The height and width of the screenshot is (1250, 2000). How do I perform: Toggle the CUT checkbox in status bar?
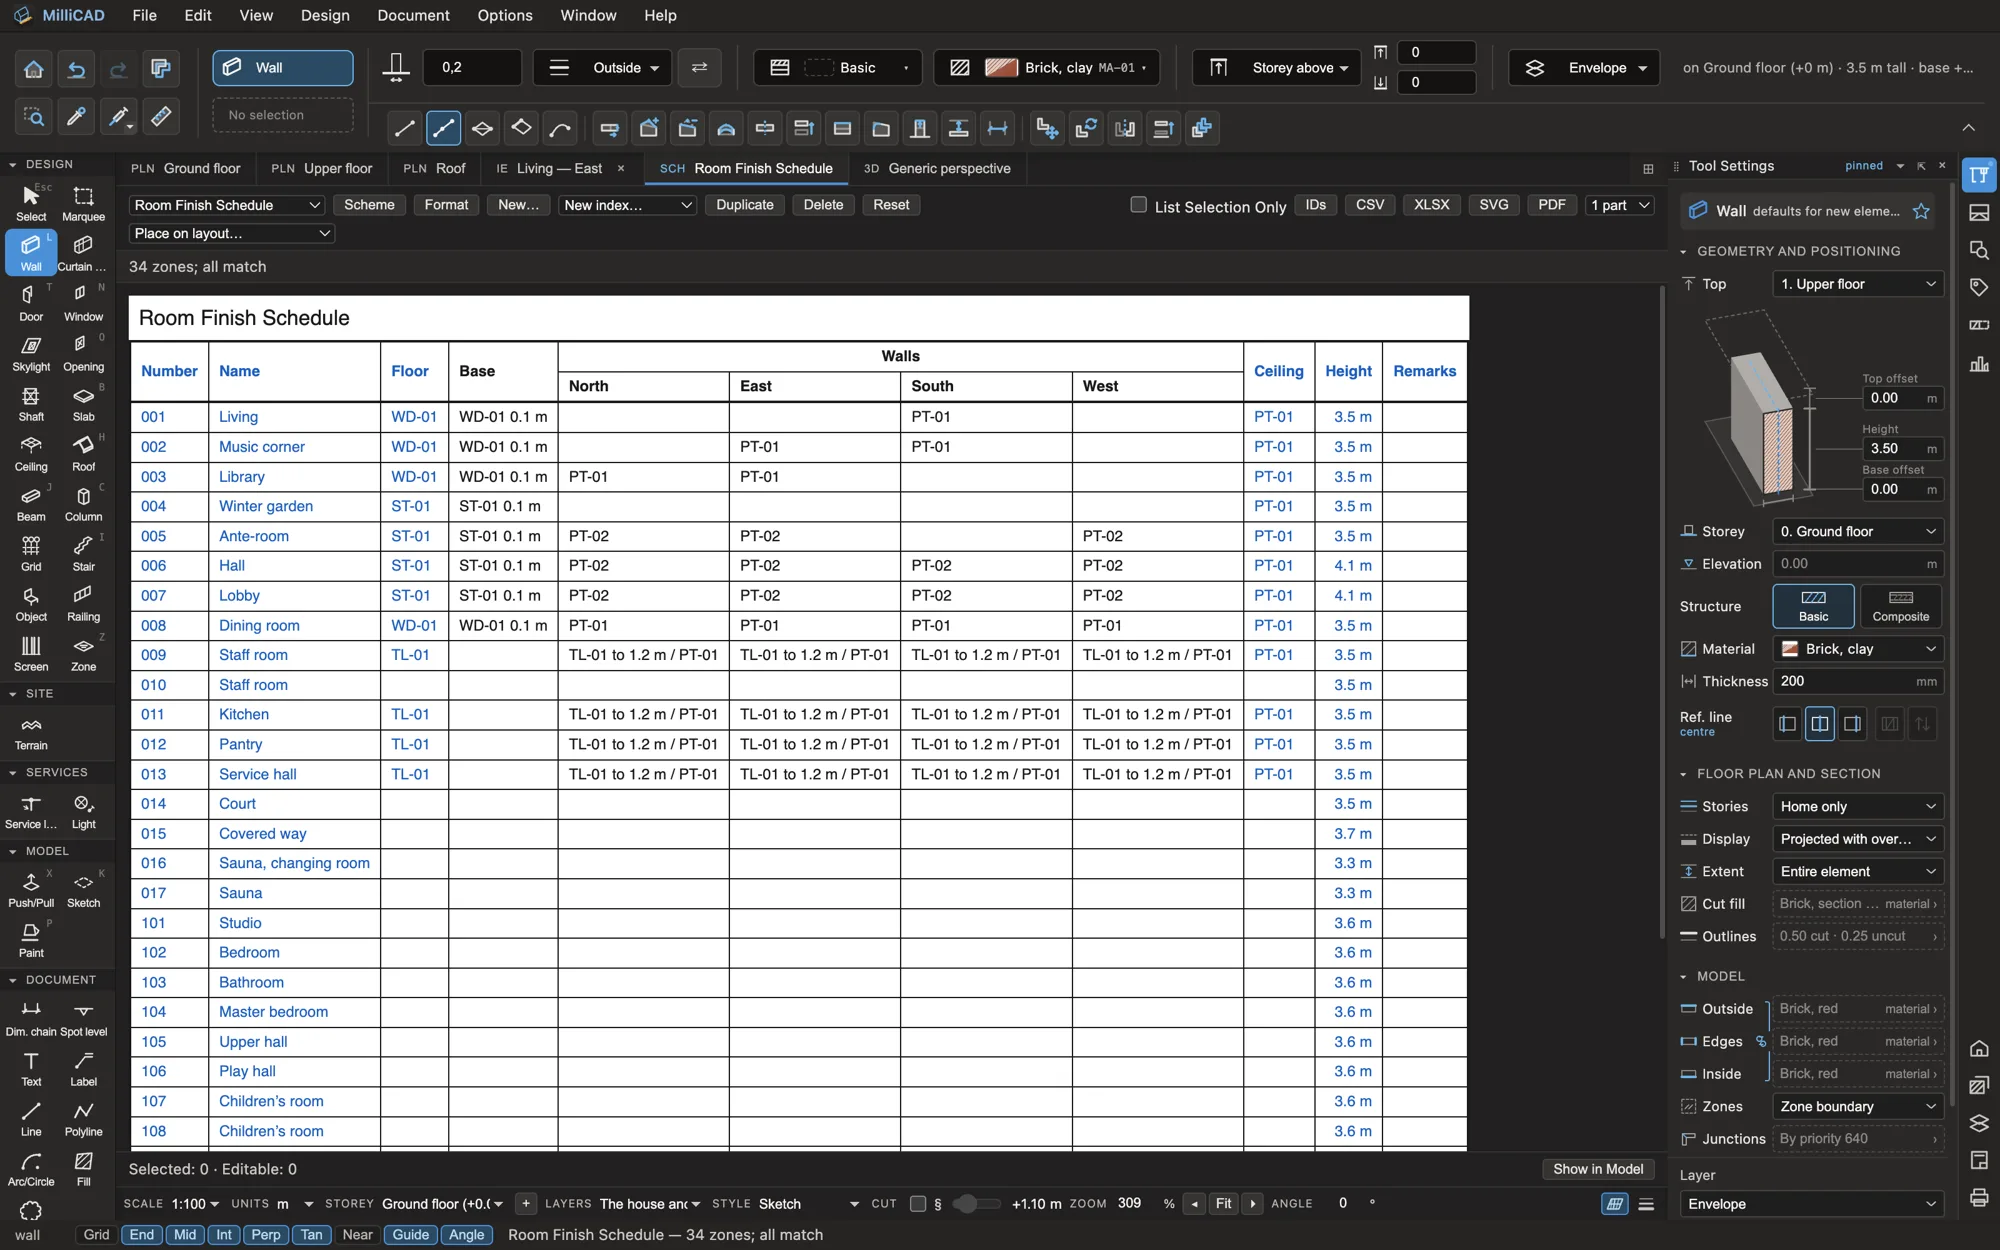click(917, 1203)
